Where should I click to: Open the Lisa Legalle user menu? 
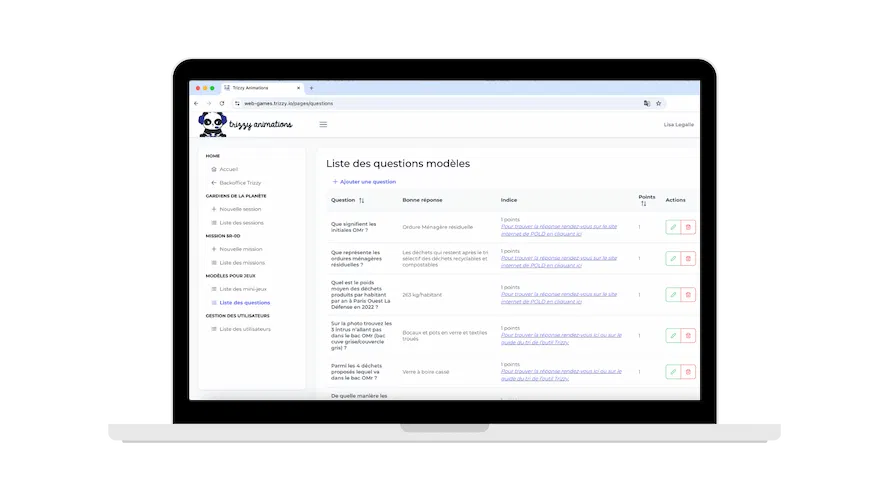click(x=678, y=125)
